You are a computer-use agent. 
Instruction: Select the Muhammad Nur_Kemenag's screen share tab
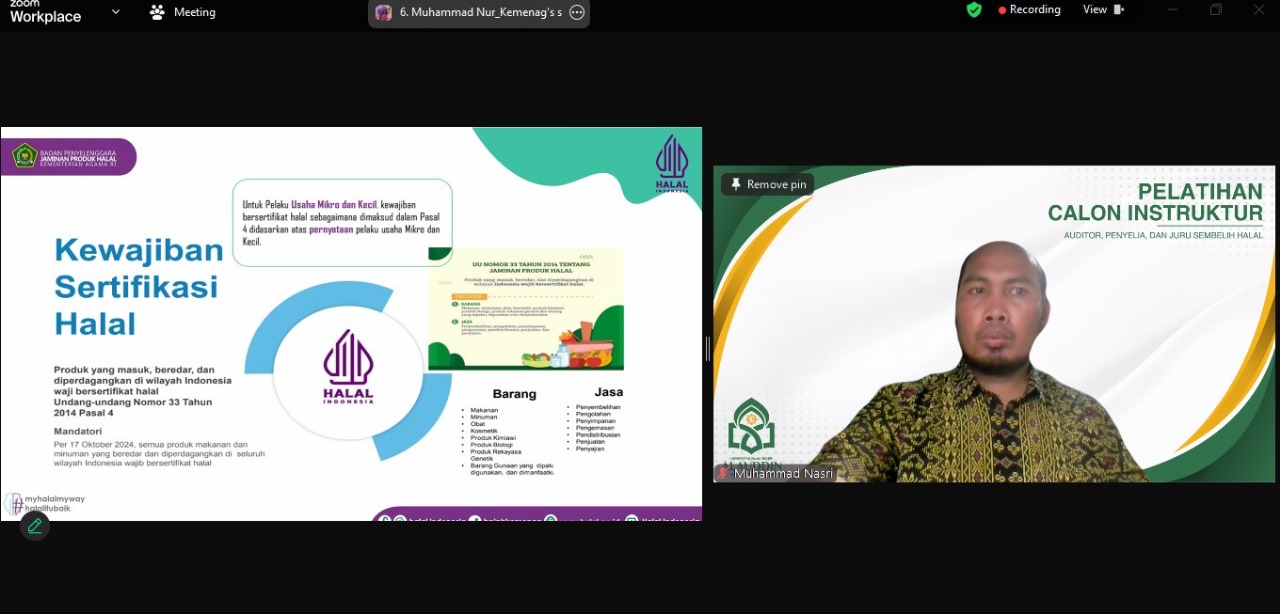(480, 13)
